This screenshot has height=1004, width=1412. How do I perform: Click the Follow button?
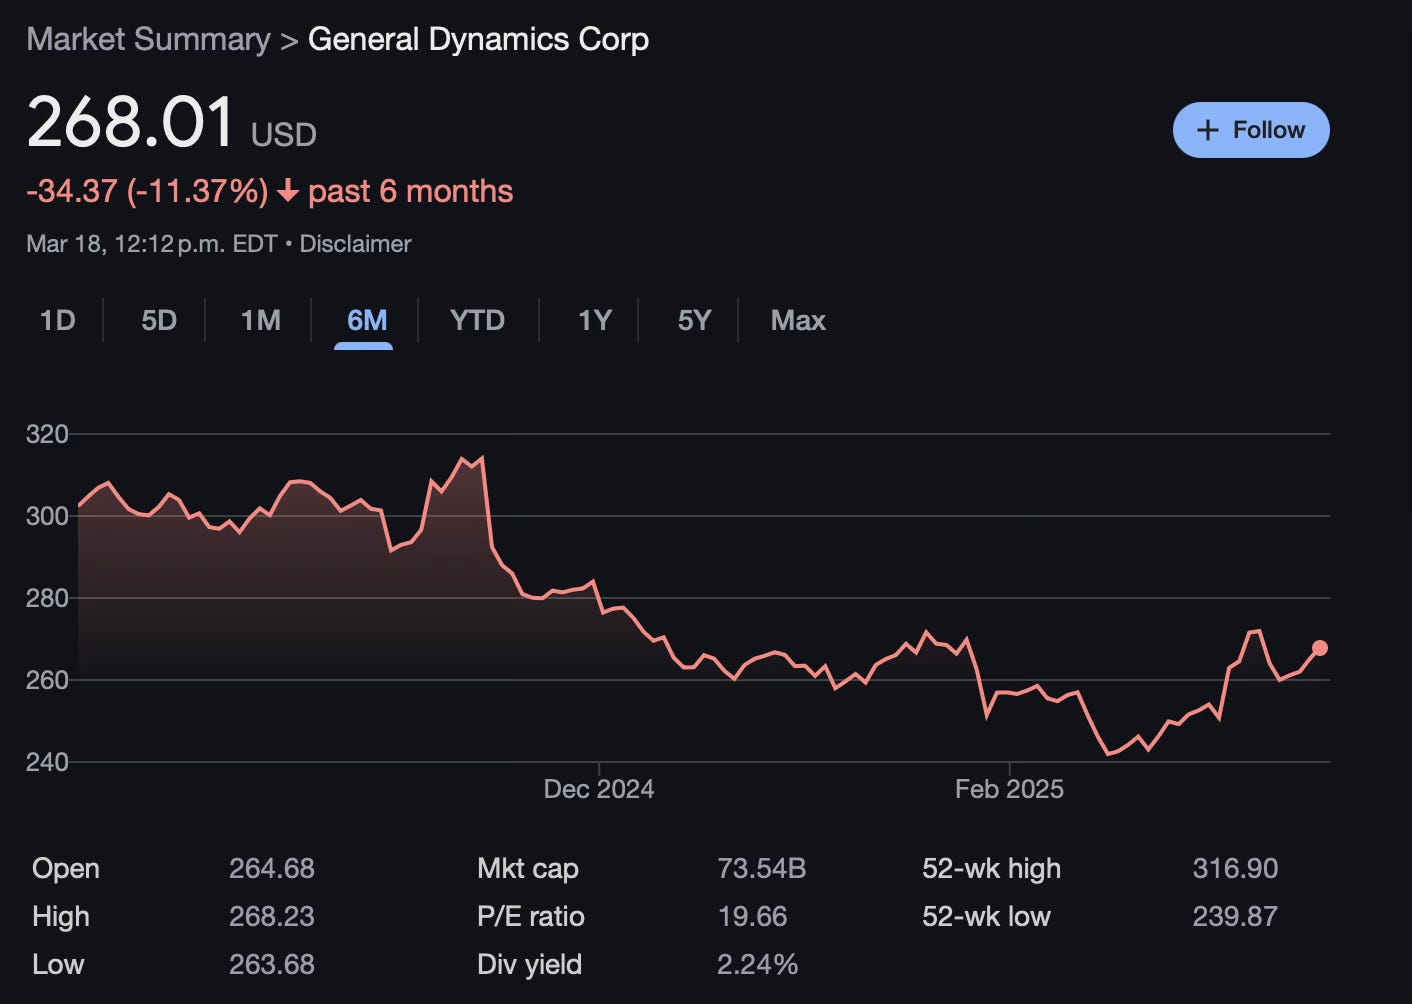(1250, 130)
